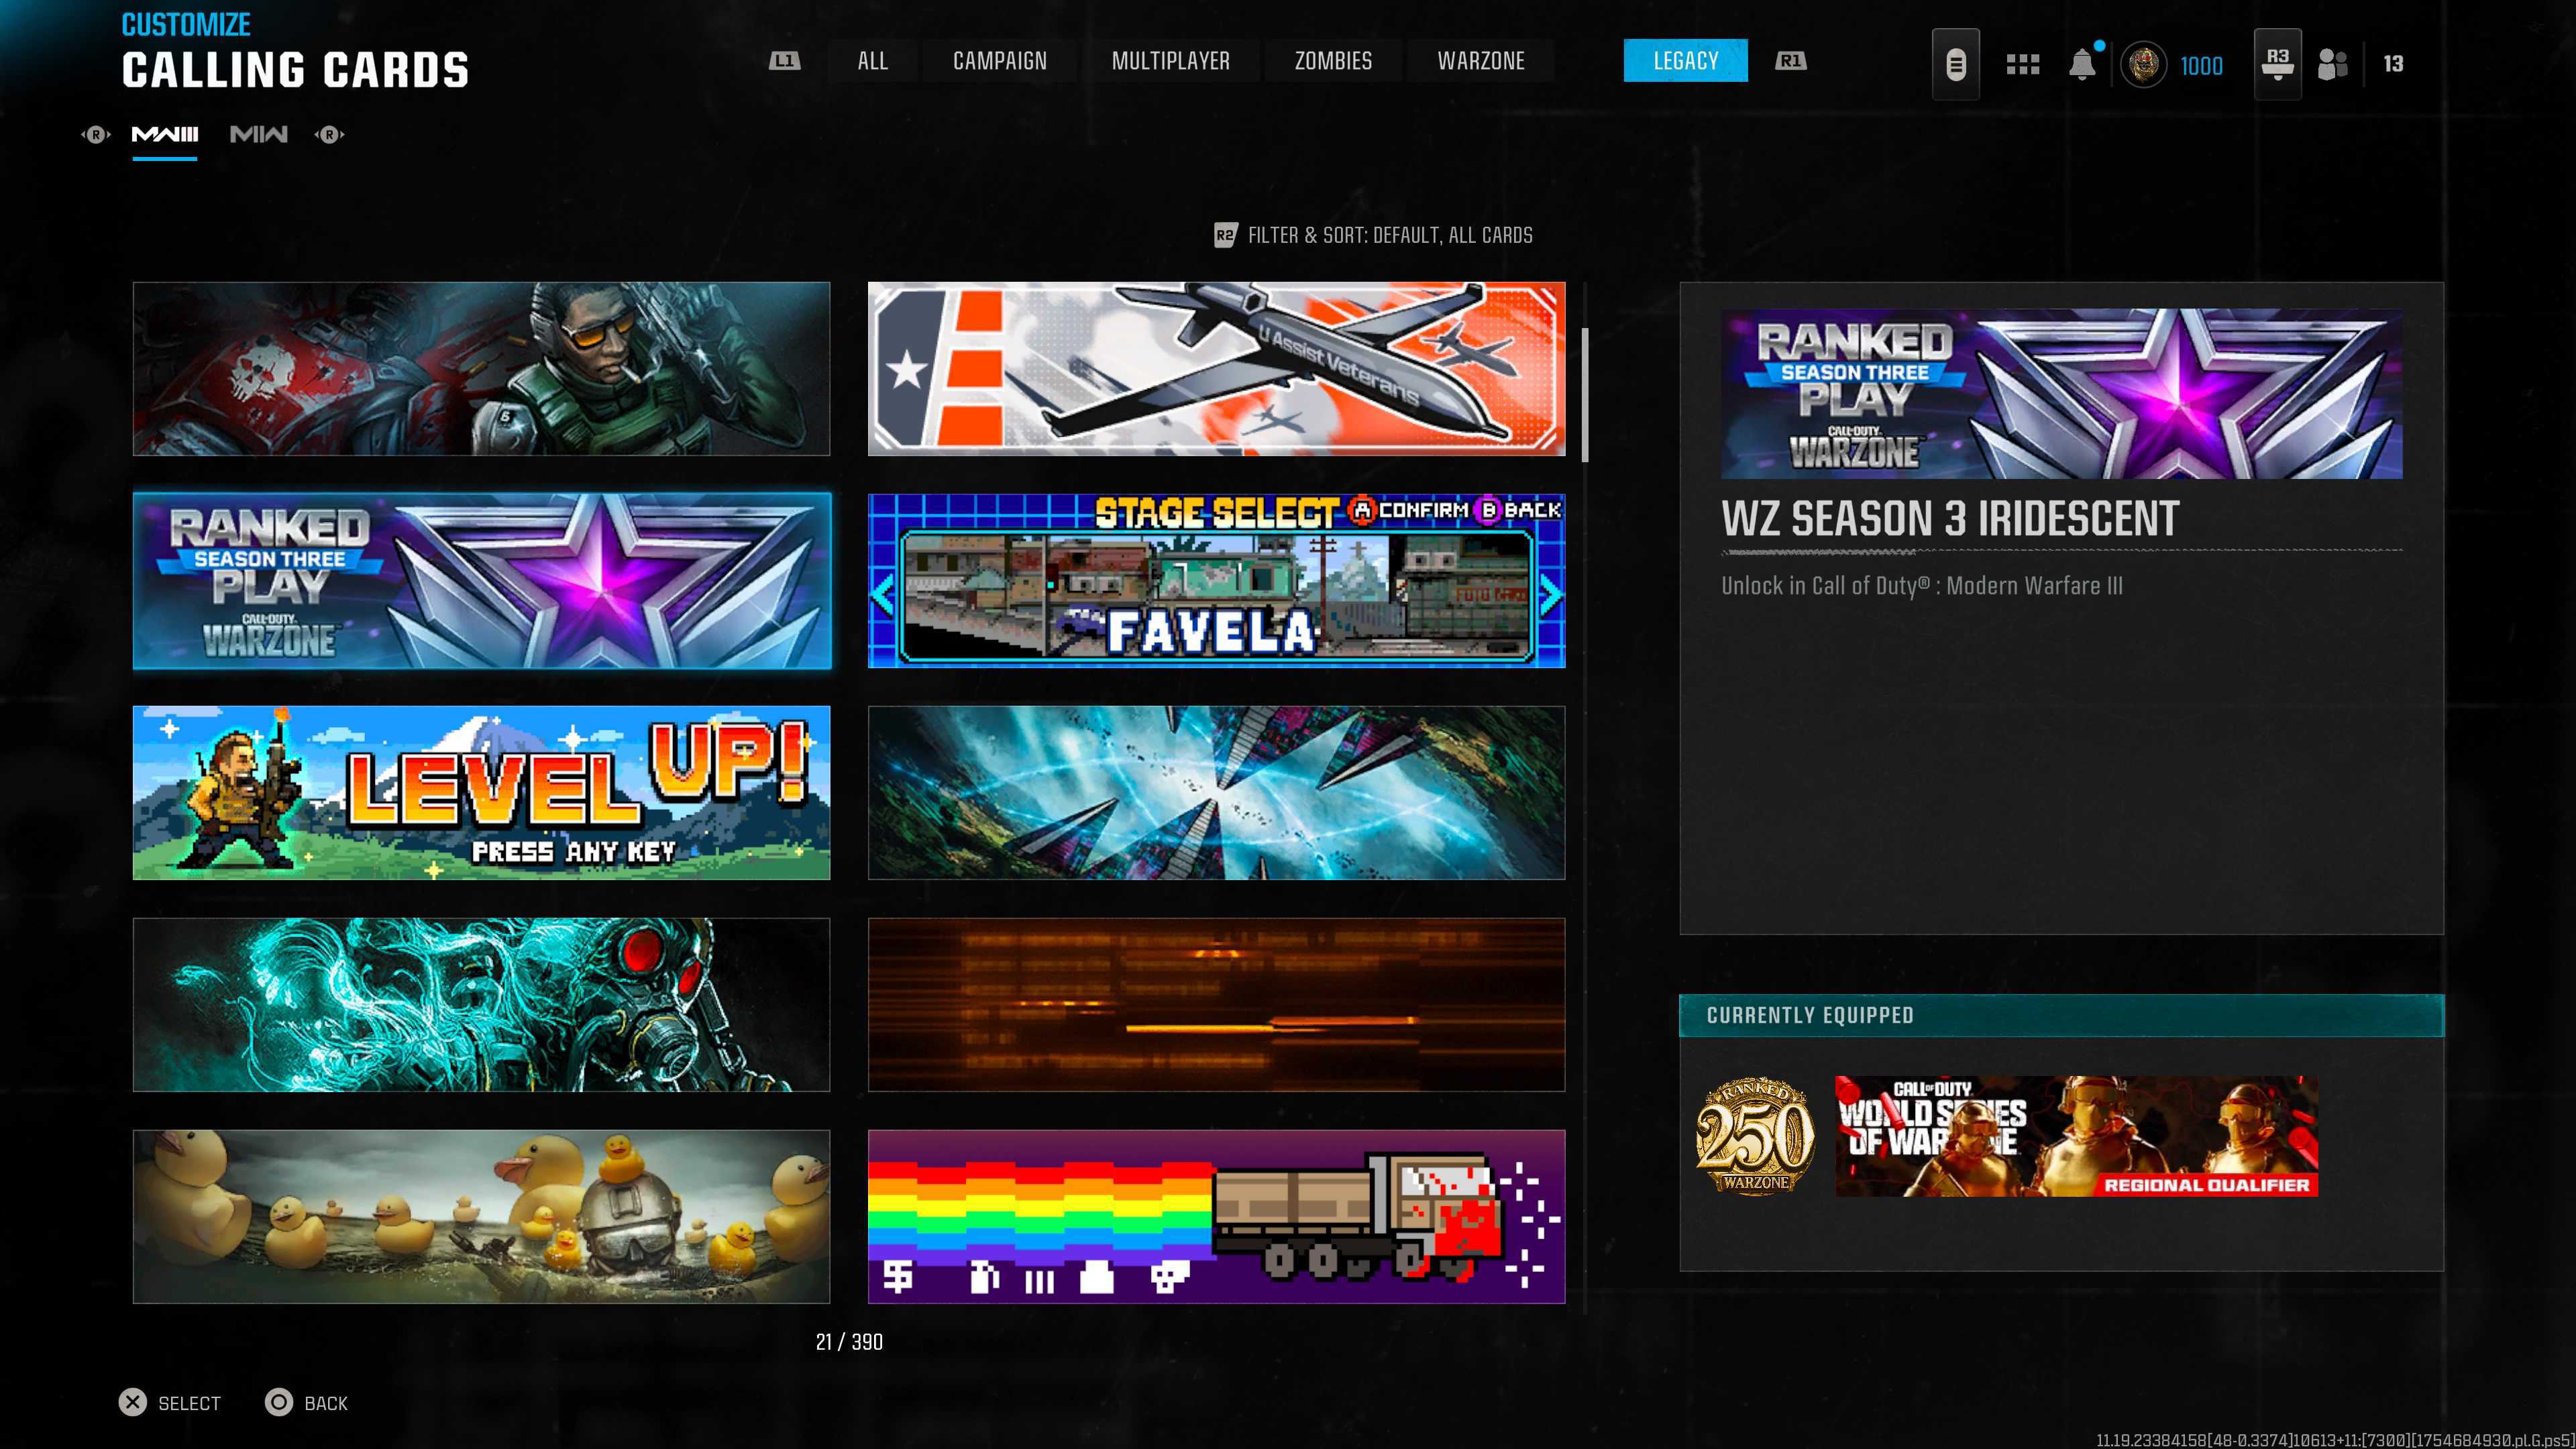Click the calling card list scrollbar
Viewport: 2576px width, 1449px height.
point(1585,395)
